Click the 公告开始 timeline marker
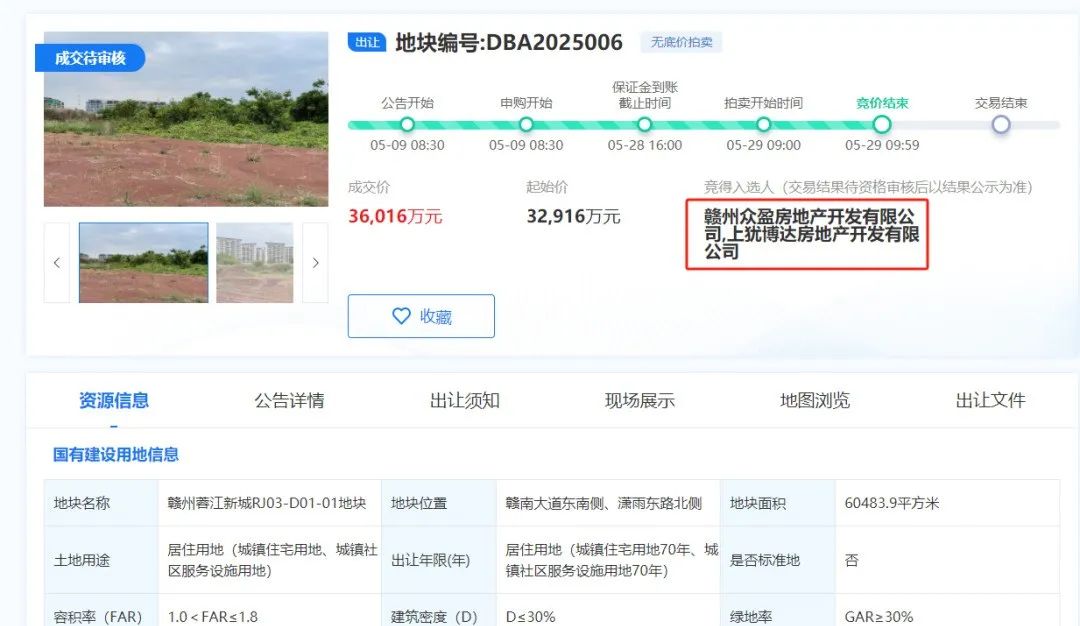This screenshot has height=626, width=1080. [x=407, y=125]
